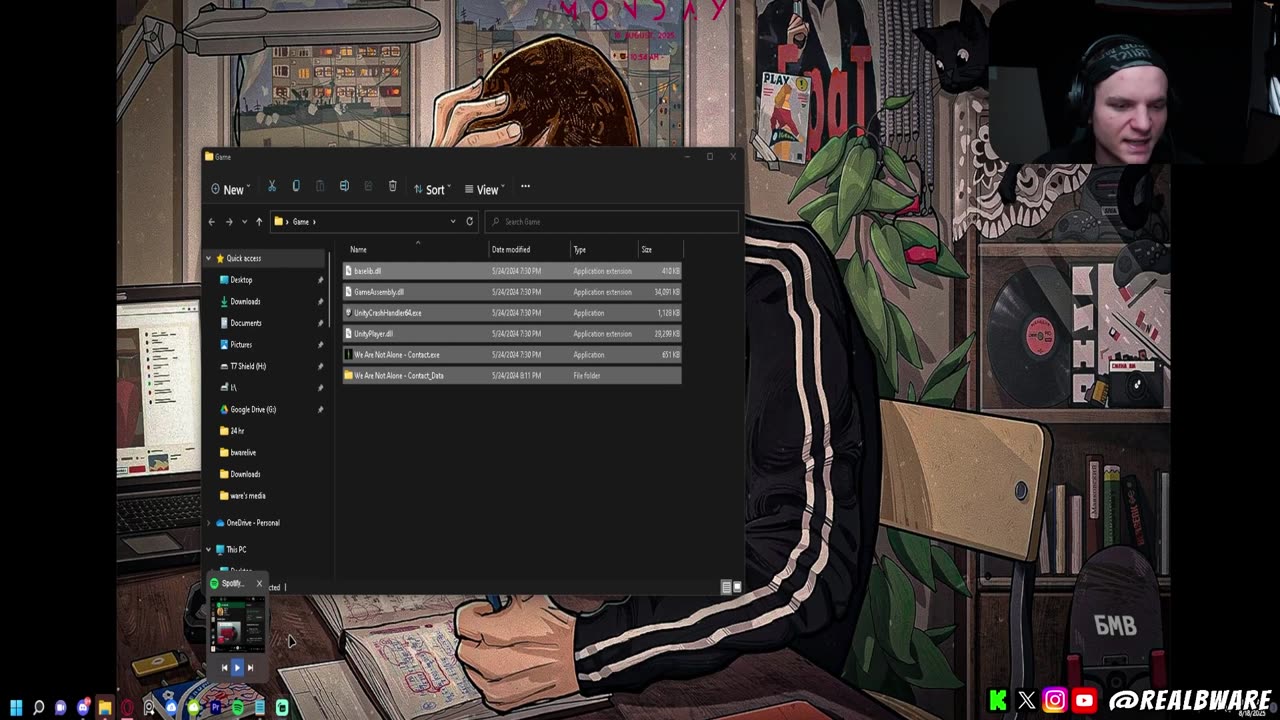The width and height of the screenshot is (1280, 720).
Task: Play music from Spotify preview
Action: [237, 667]
